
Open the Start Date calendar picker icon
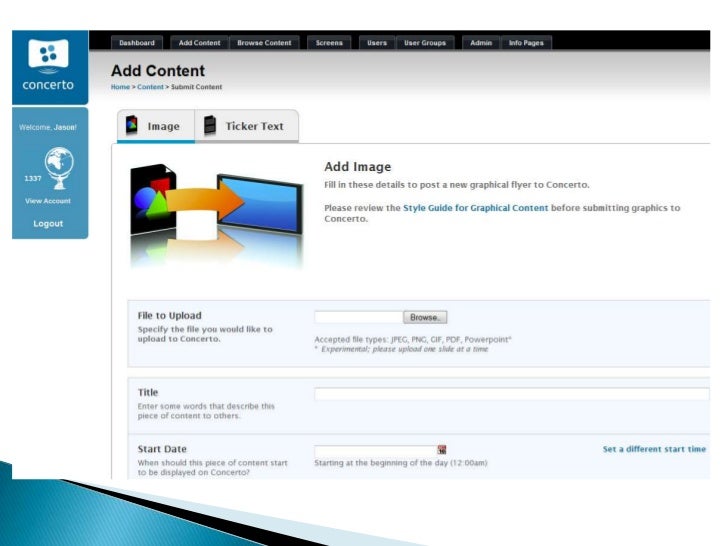[x=442, y=449]
